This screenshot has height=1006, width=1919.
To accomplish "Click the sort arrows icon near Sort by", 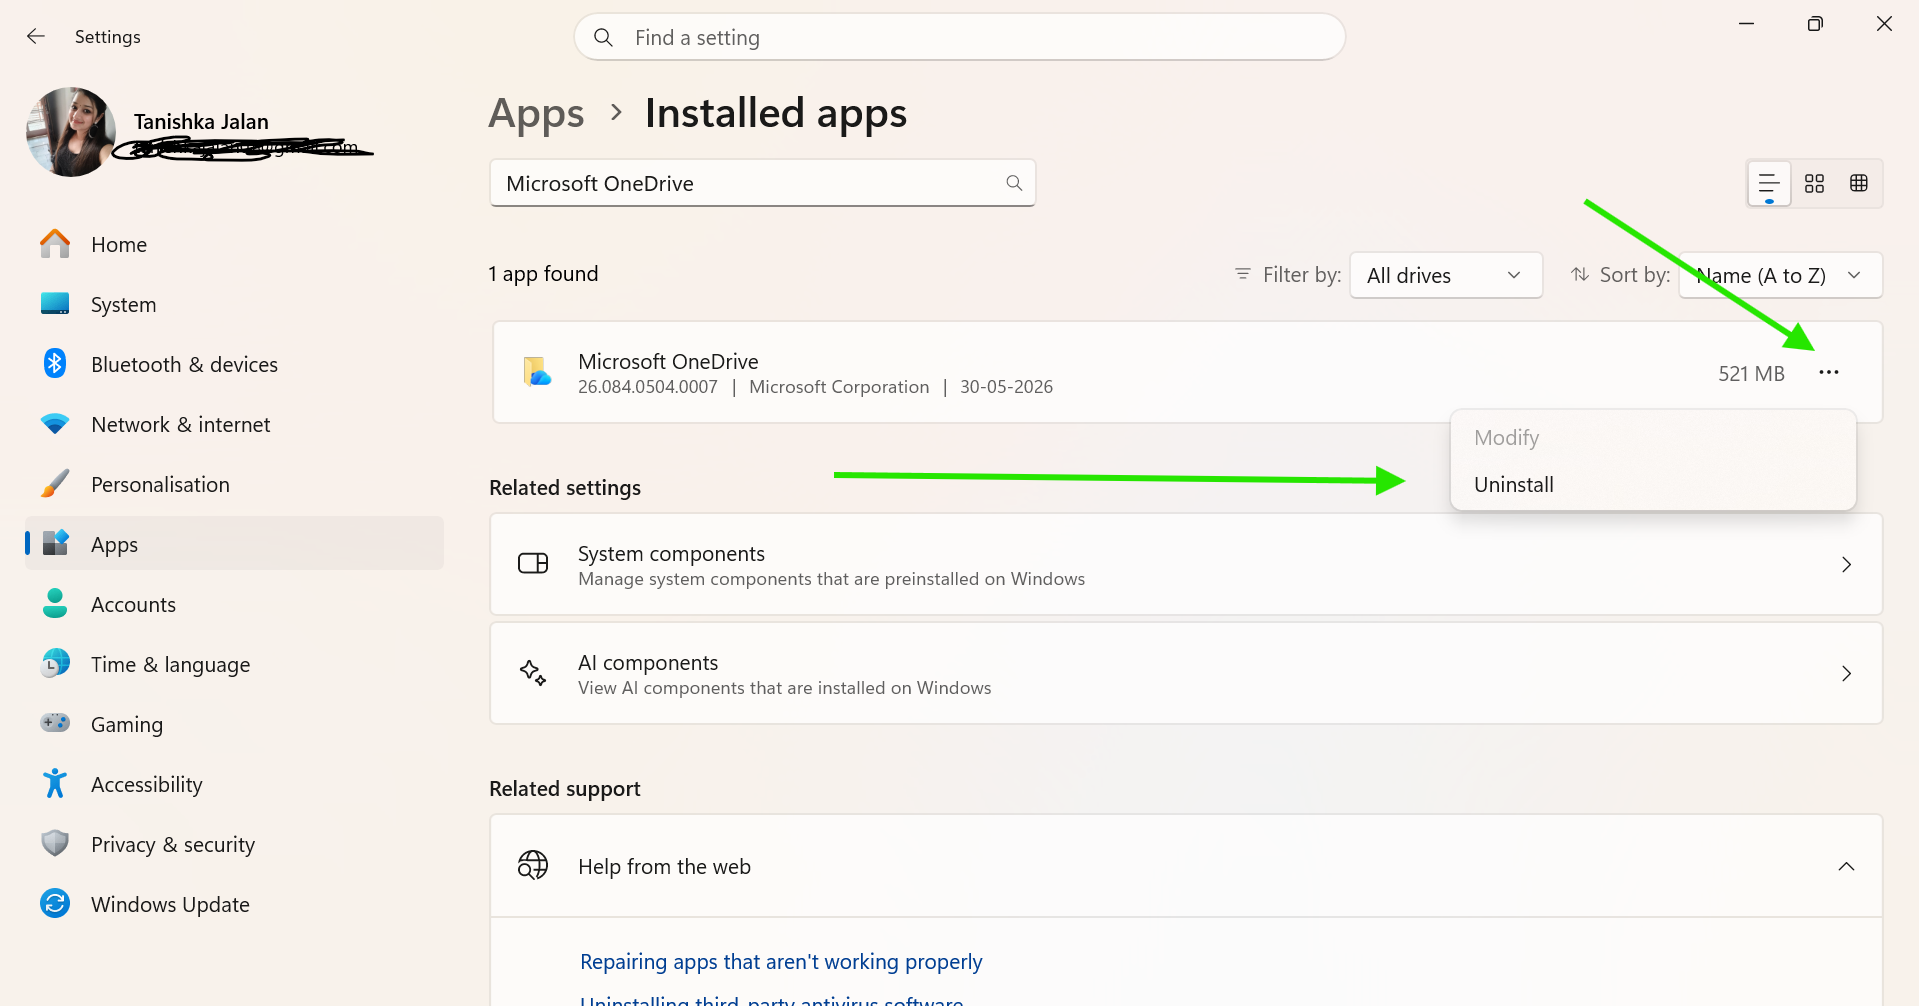I will pos(1580,275).
